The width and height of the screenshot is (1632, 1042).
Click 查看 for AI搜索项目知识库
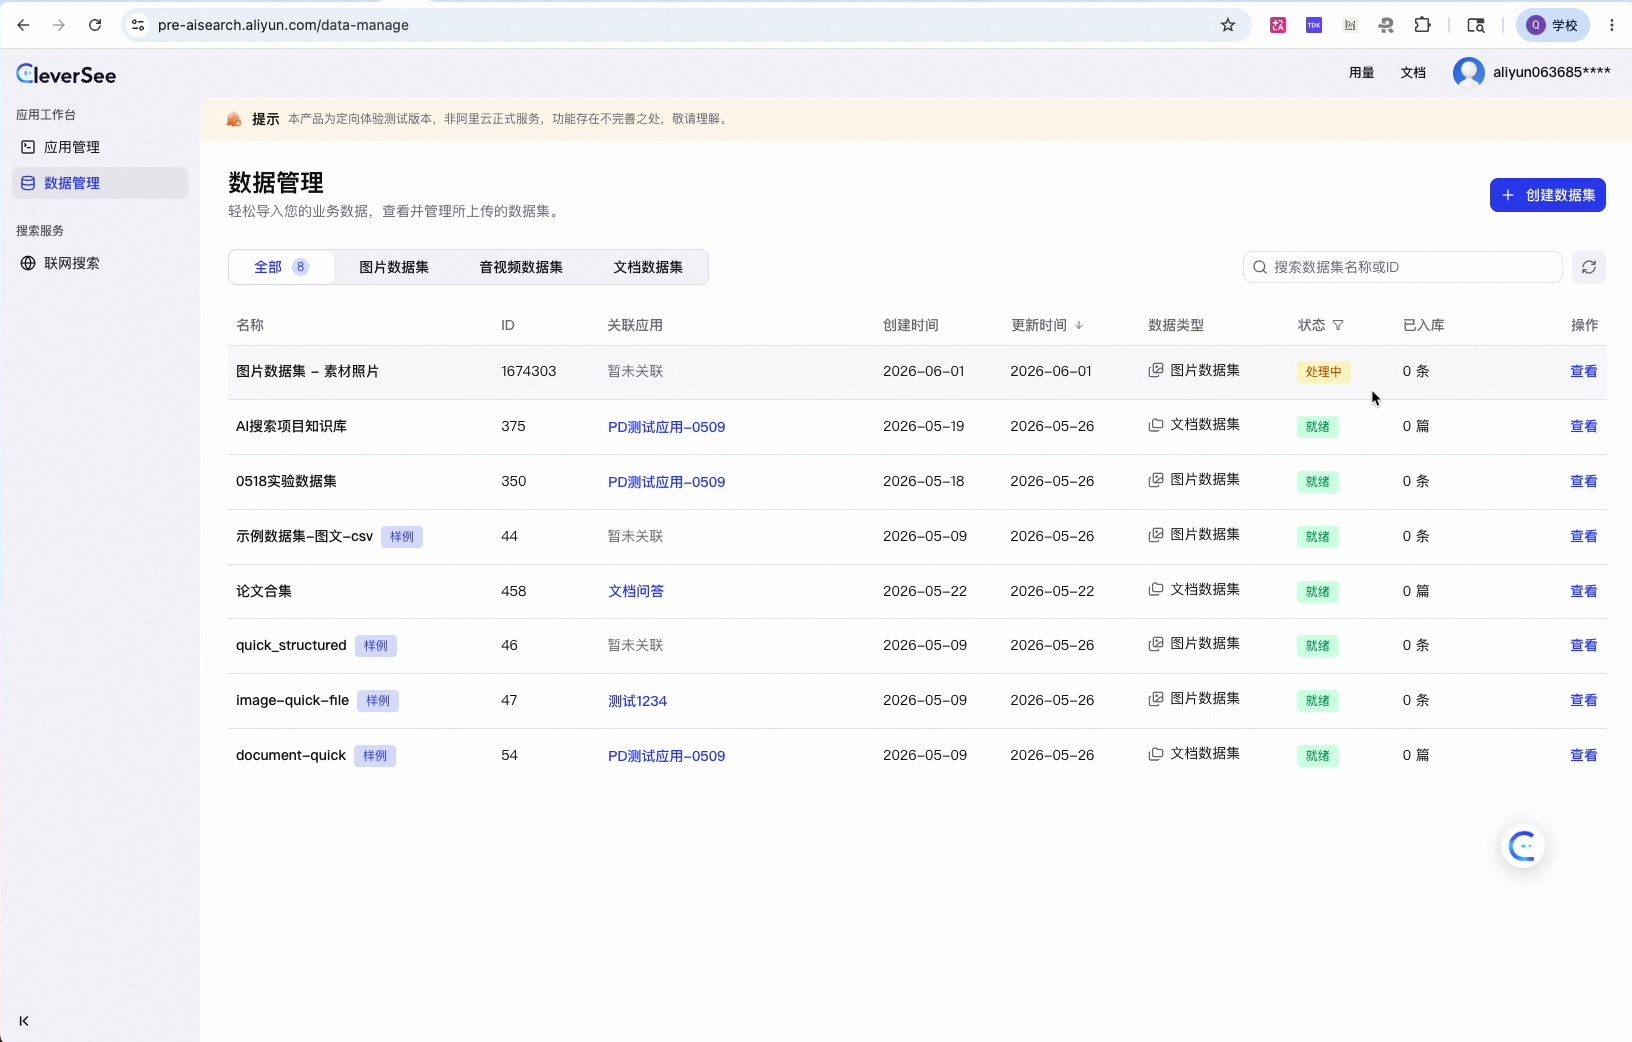coord(1584,426)
